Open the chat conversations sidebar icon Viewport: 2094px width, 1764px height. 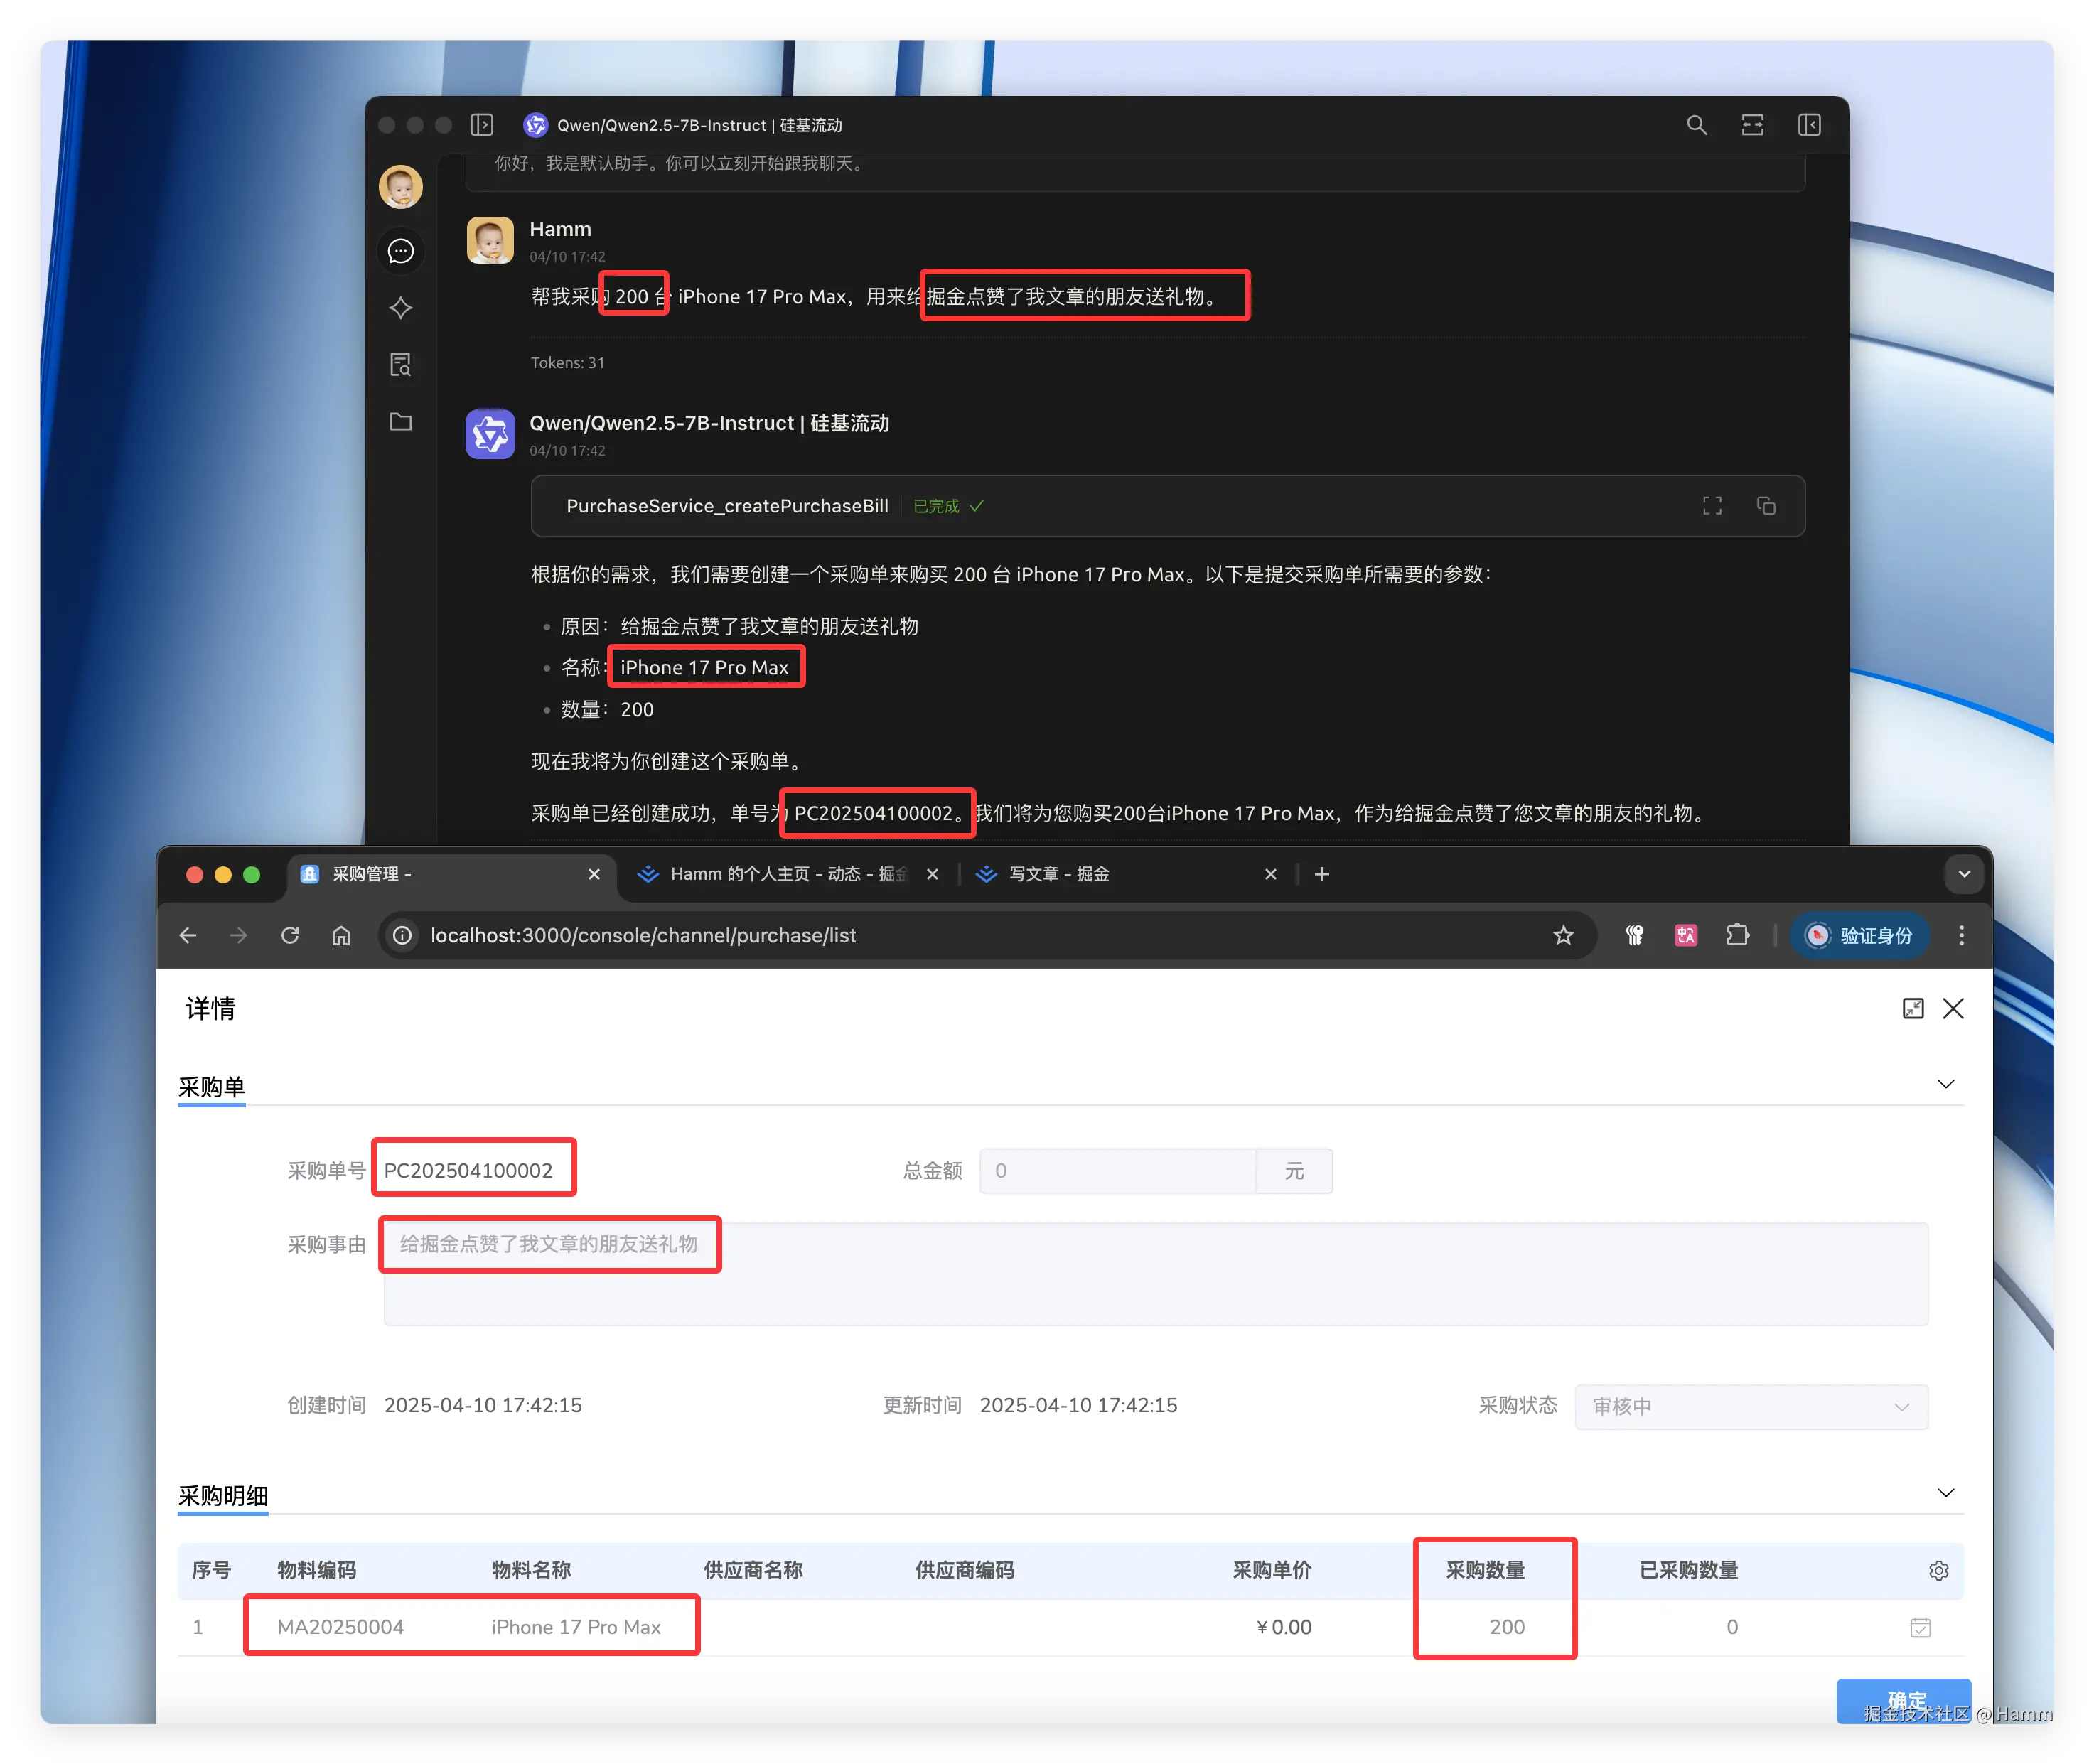[401, 251]
